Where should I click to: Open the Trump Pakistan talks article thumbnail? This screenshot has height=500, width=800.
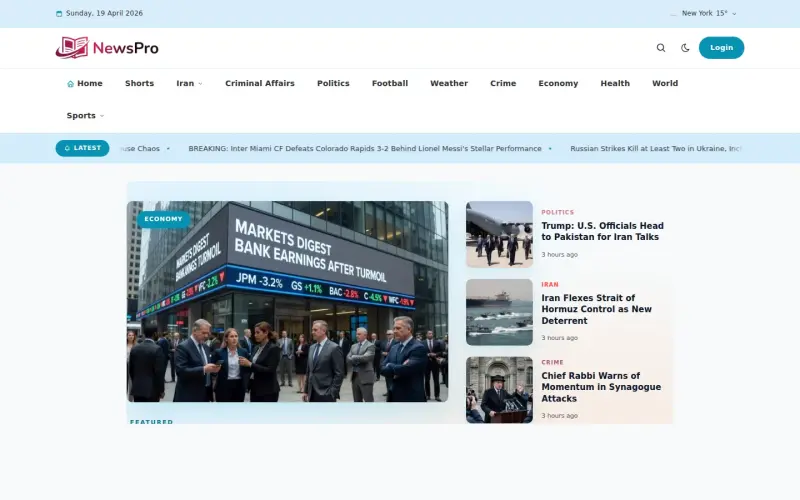[499, 234]
